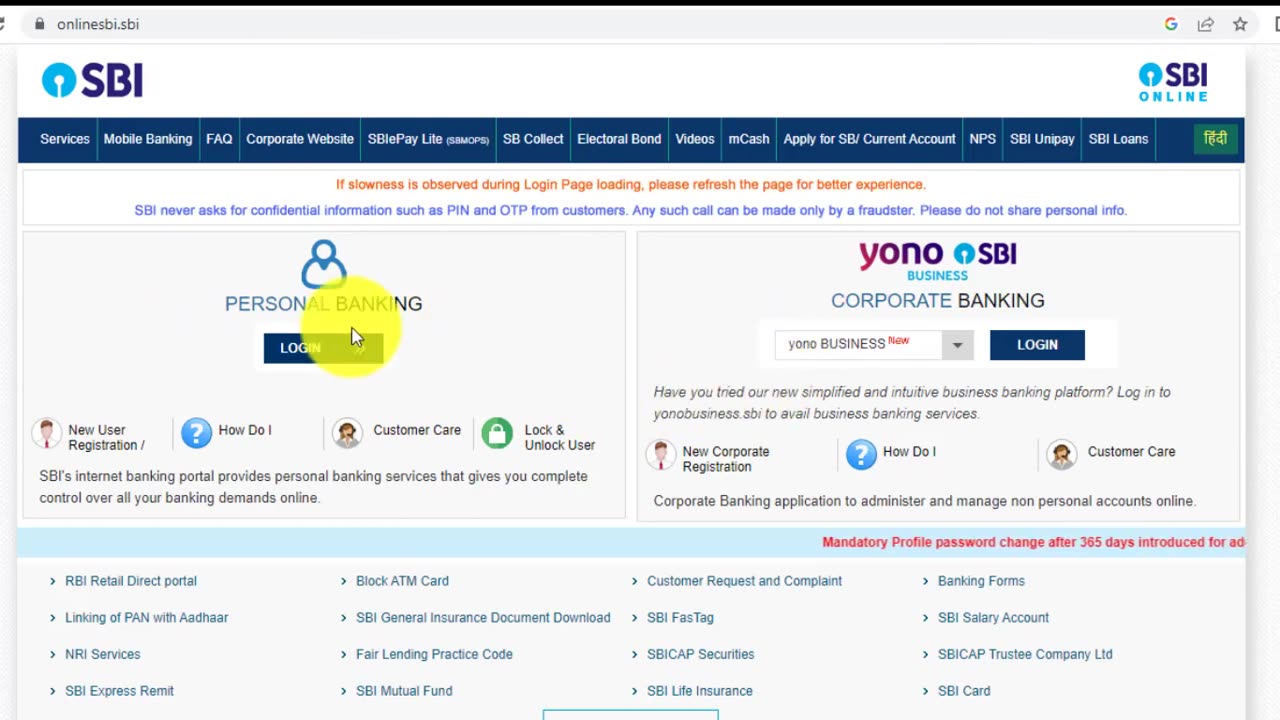Open the Mobile Banking menu item
The image size is (1280, 720).
coord(148,139)
